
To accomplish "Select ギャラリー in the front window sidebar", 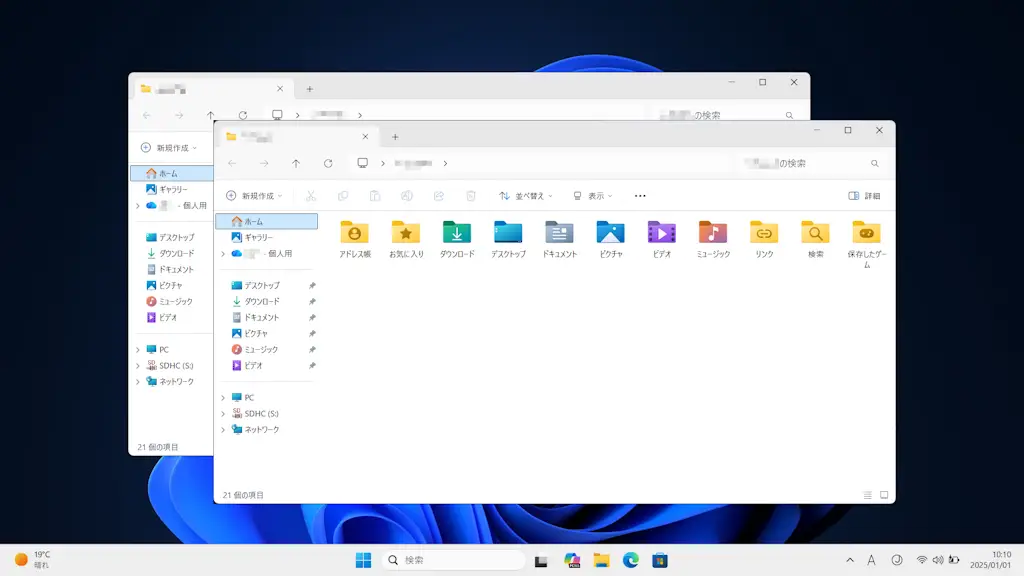I will [258, 237].
